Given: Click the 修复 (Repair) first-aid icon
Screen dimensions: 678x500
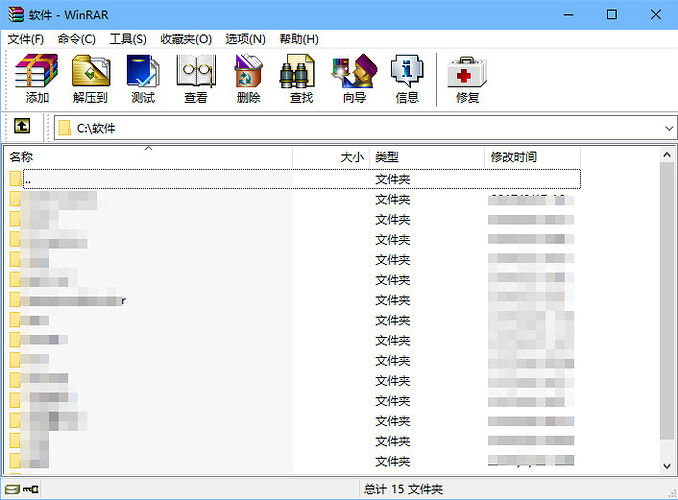Looking at the screenshot, I should click(x=467, y=79).
